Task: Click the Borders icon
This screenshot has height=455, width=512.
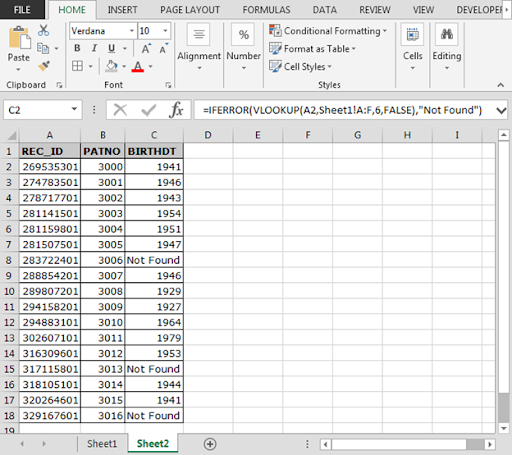Action: coord(77,66)
